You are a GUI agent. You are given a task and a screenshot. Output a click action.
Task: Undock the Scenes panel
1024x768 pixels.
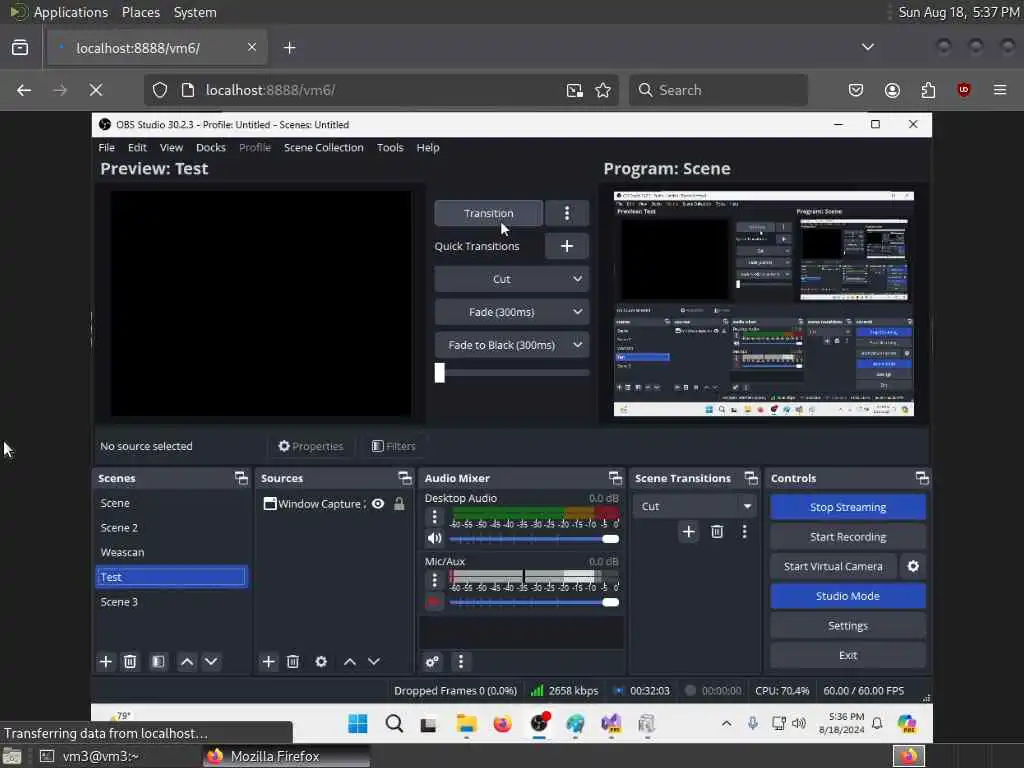coord(241,478)
